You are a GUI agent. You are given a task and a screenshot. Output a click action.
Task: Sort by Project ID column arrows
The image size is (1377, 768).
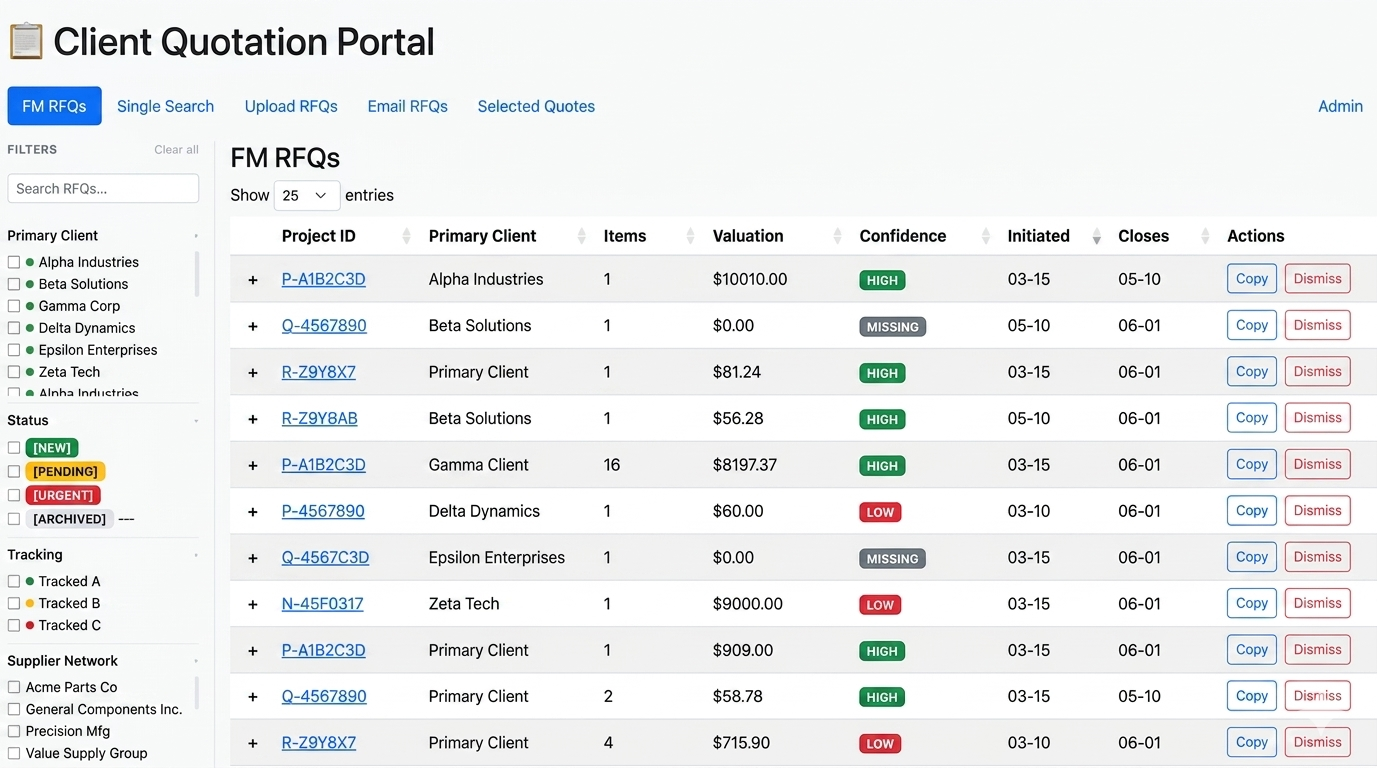(x=406, y=236)
